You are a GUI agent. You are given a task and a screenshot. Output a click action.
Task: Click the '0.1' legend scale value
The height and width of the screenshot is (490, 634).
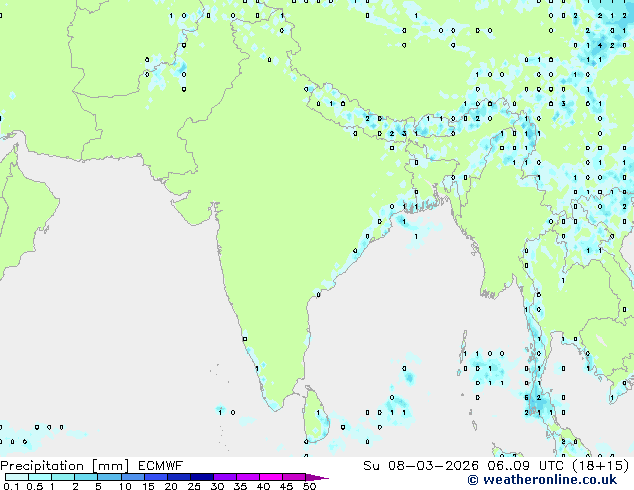point(11,486)
